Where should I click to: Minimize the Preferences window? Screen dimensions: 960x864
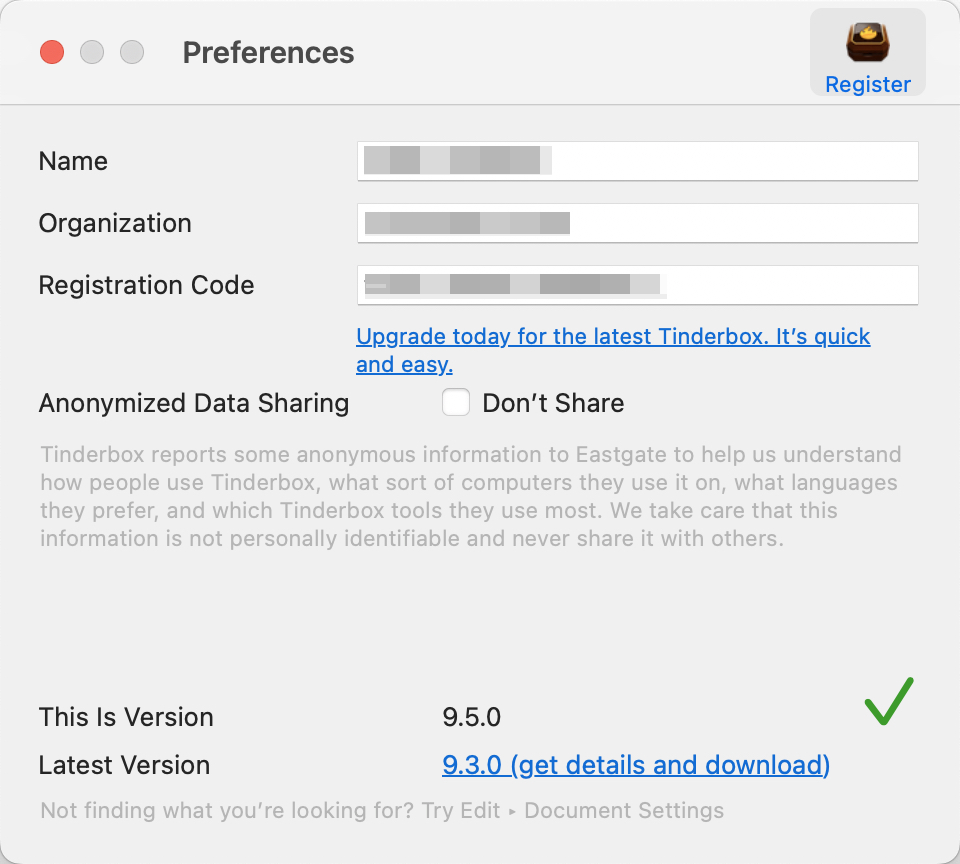pos(92,52)
